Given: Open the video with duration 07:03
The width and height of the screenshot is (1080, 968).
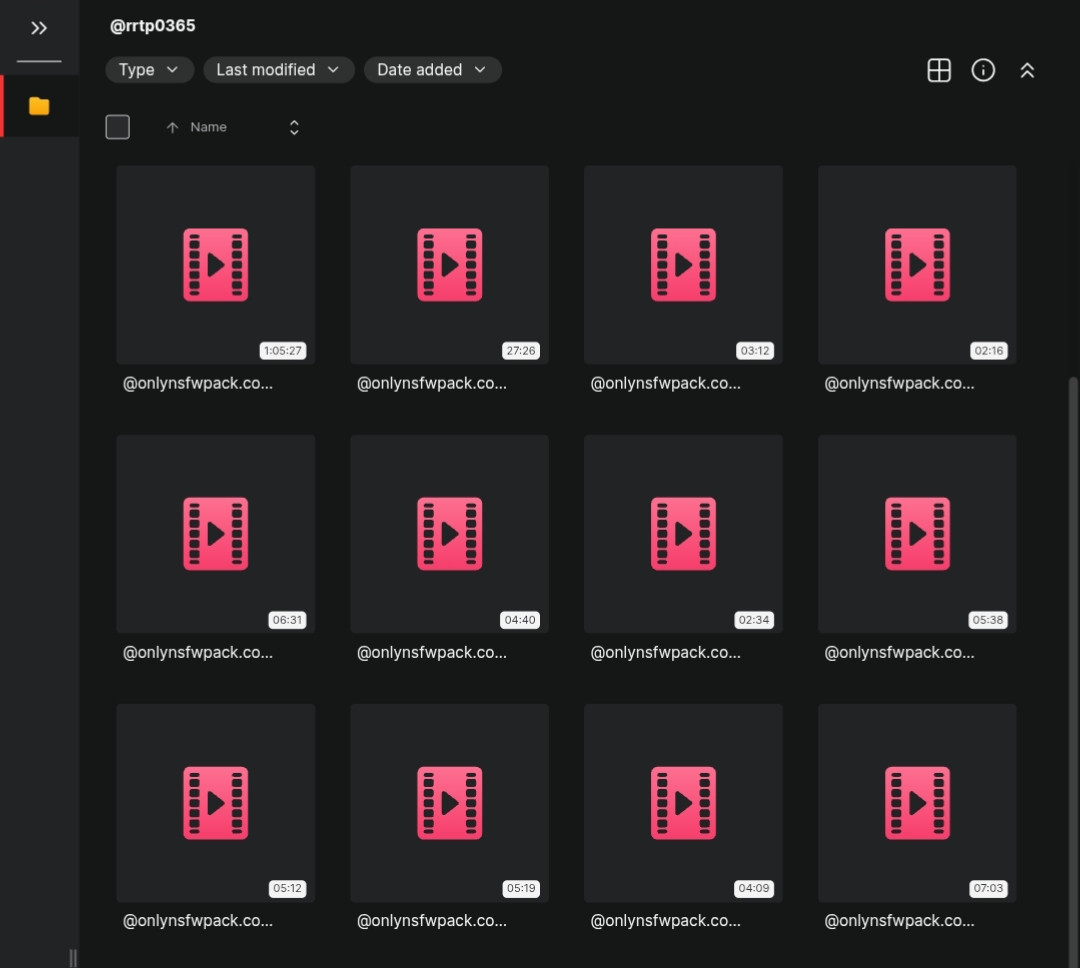Looking at the screenshot, I should pyautogui.click(x=917, y=803).
